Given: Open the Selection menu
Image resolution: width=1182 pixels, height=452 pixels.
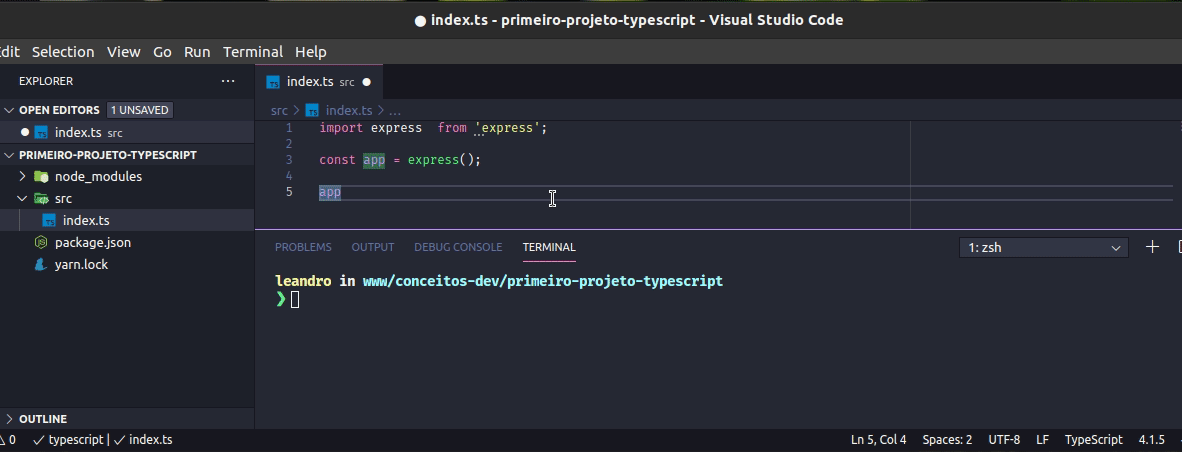Looking at the screenshot, I should pos(63,52).
